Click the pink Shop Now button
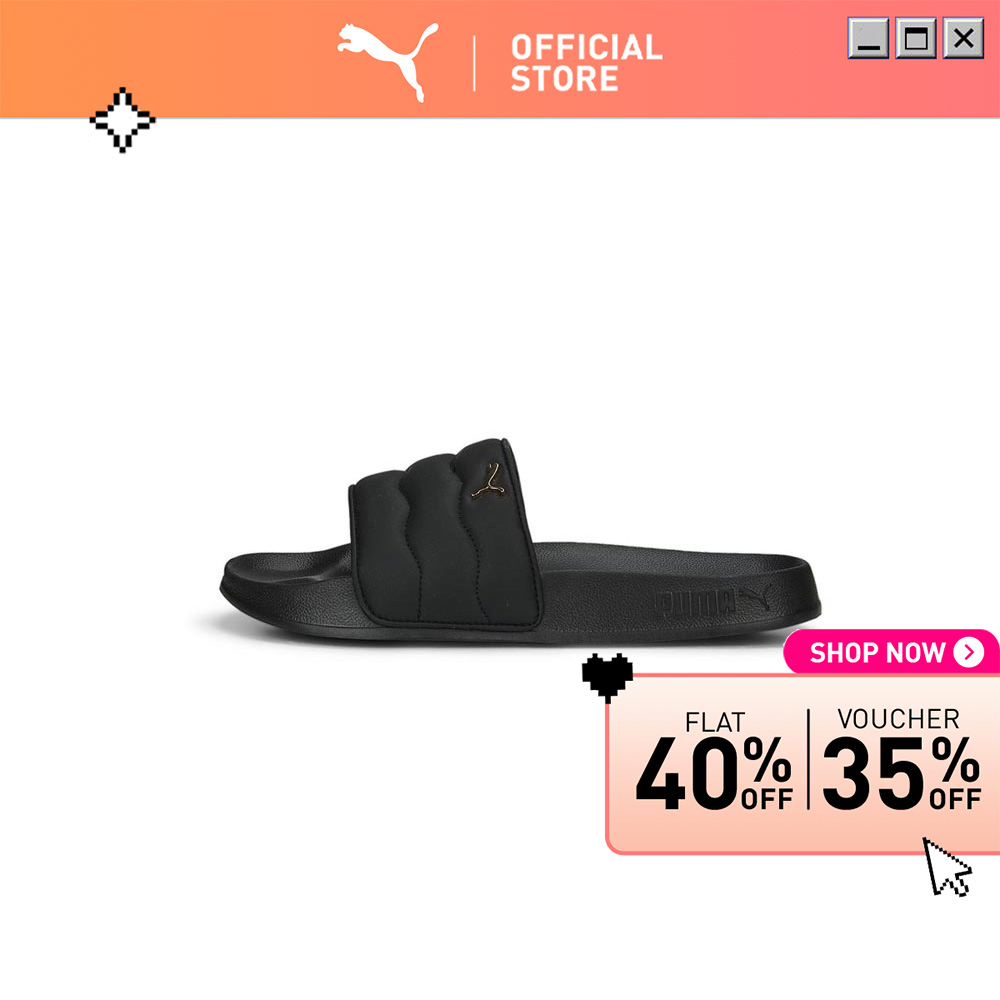 click(891, 652)
